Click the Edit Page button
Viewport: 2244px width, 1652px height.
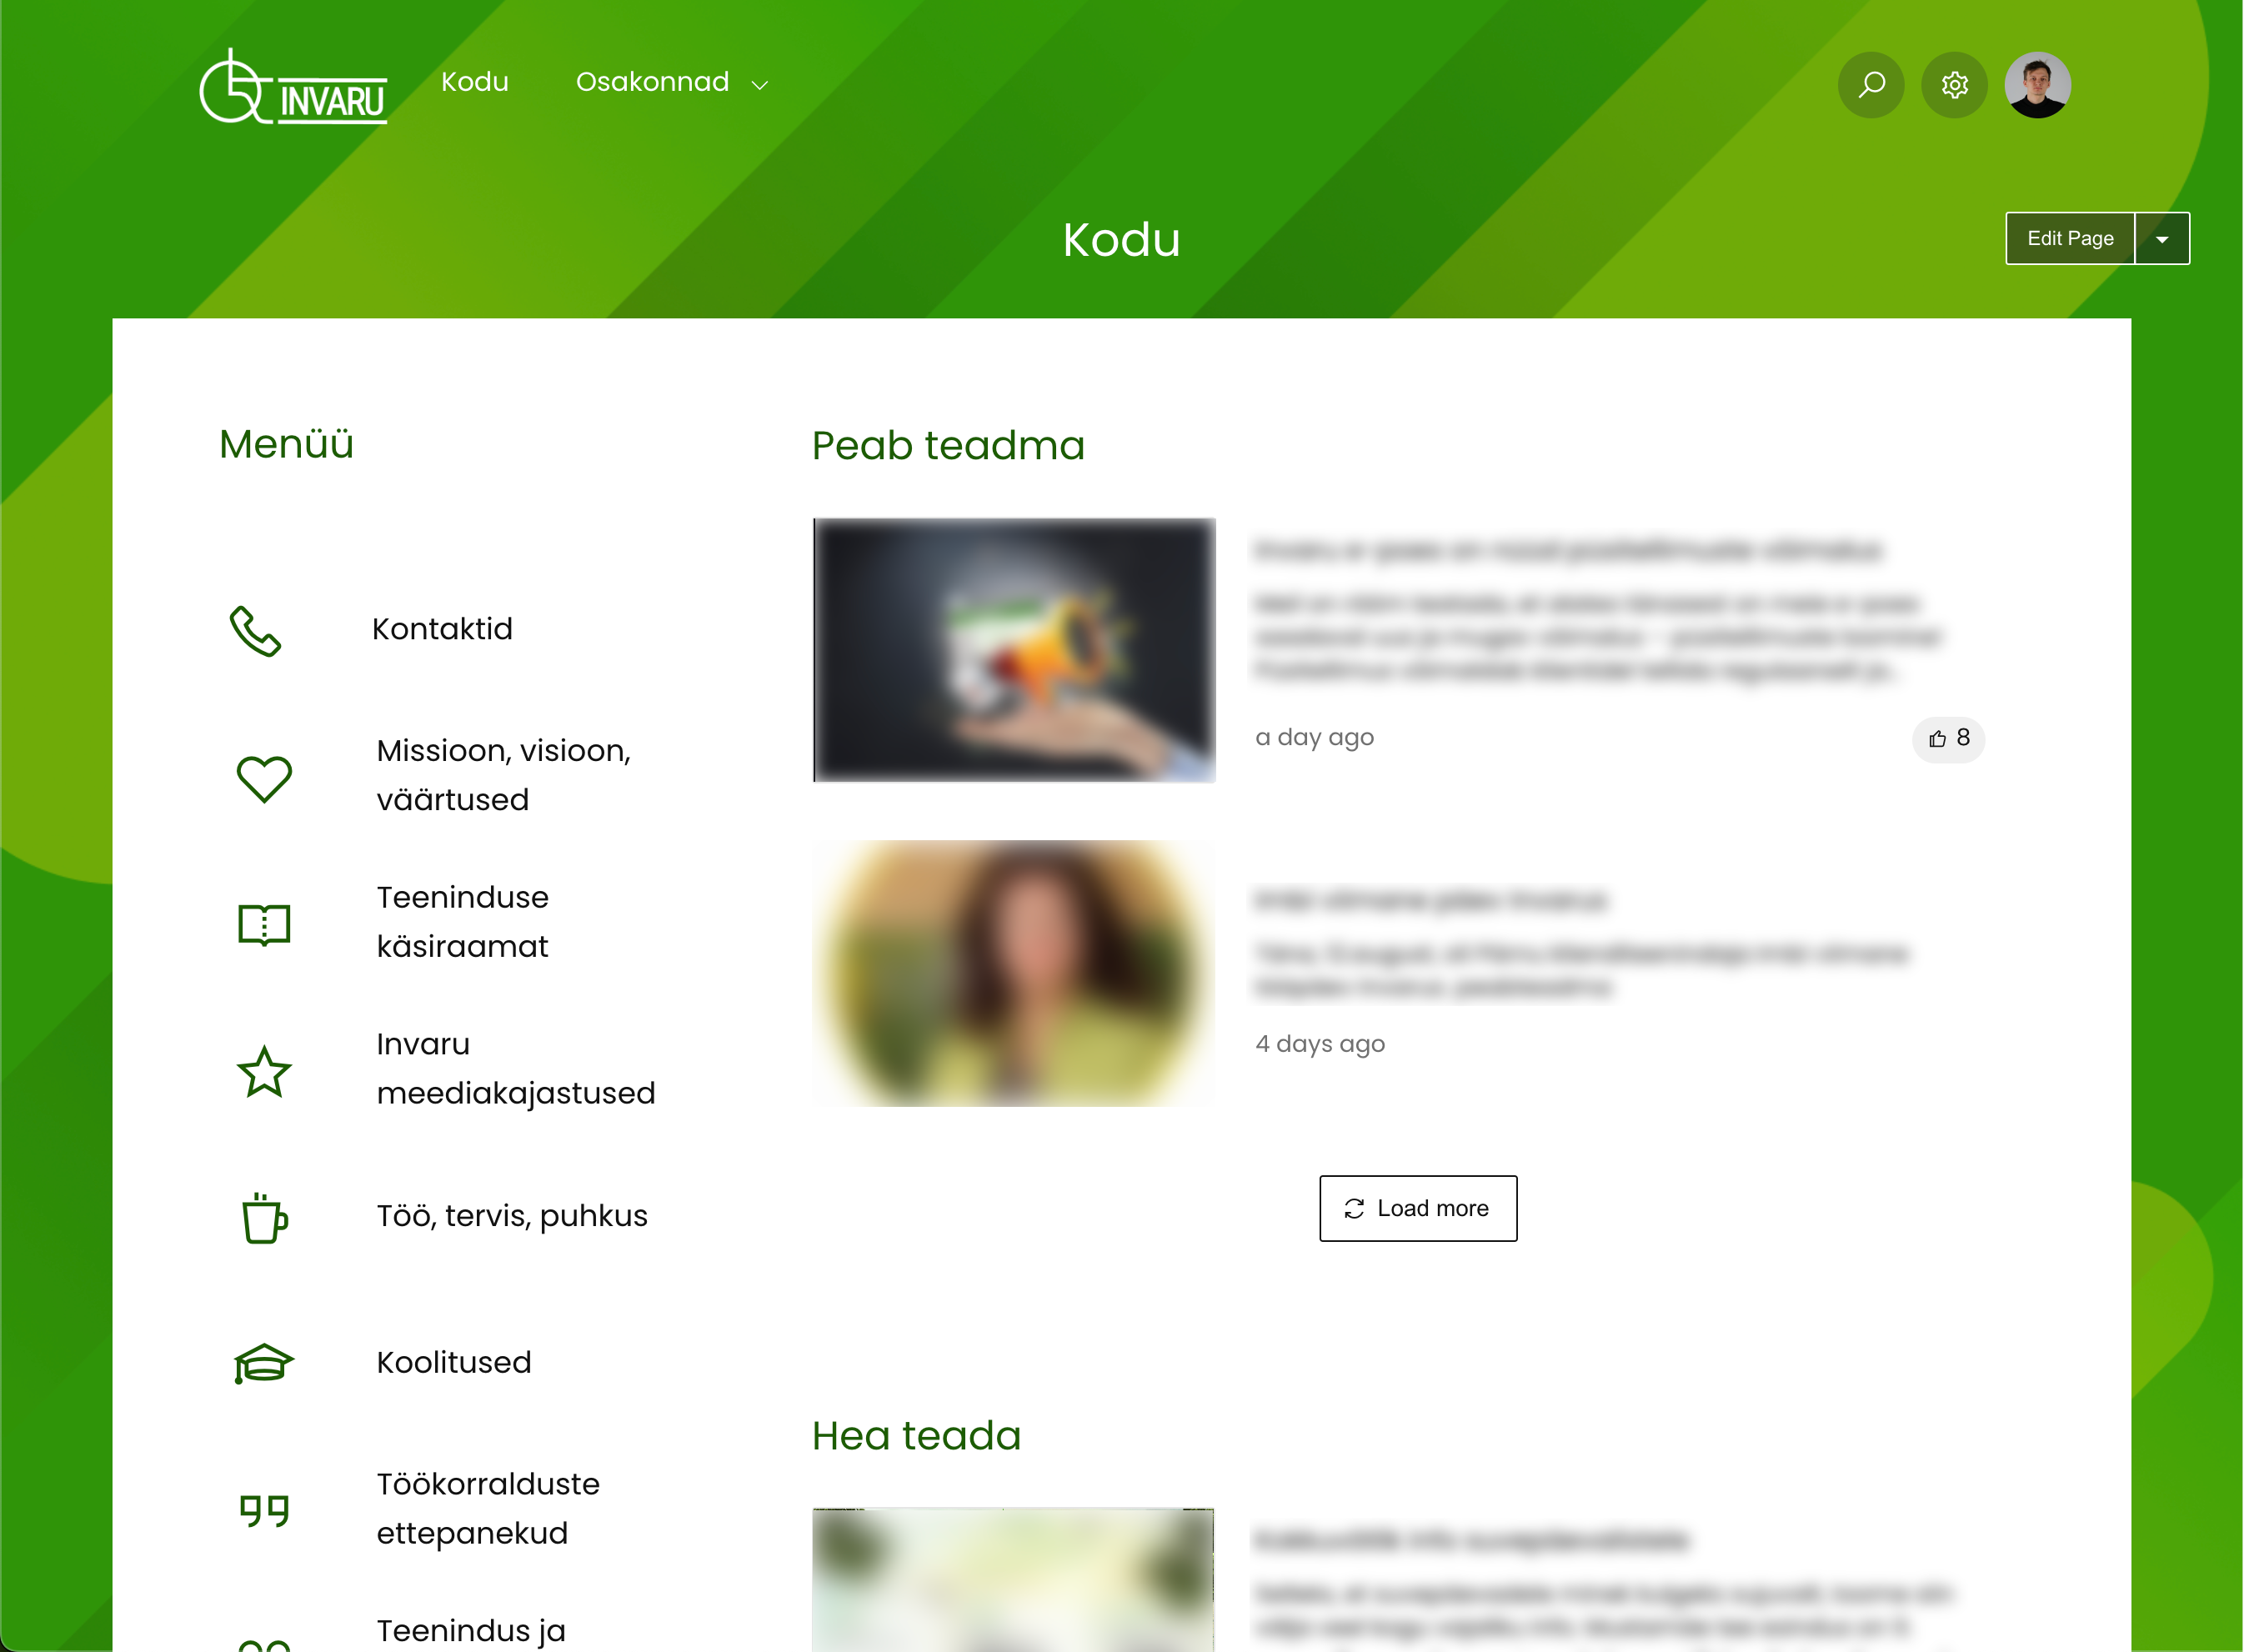coord(2070,238)
